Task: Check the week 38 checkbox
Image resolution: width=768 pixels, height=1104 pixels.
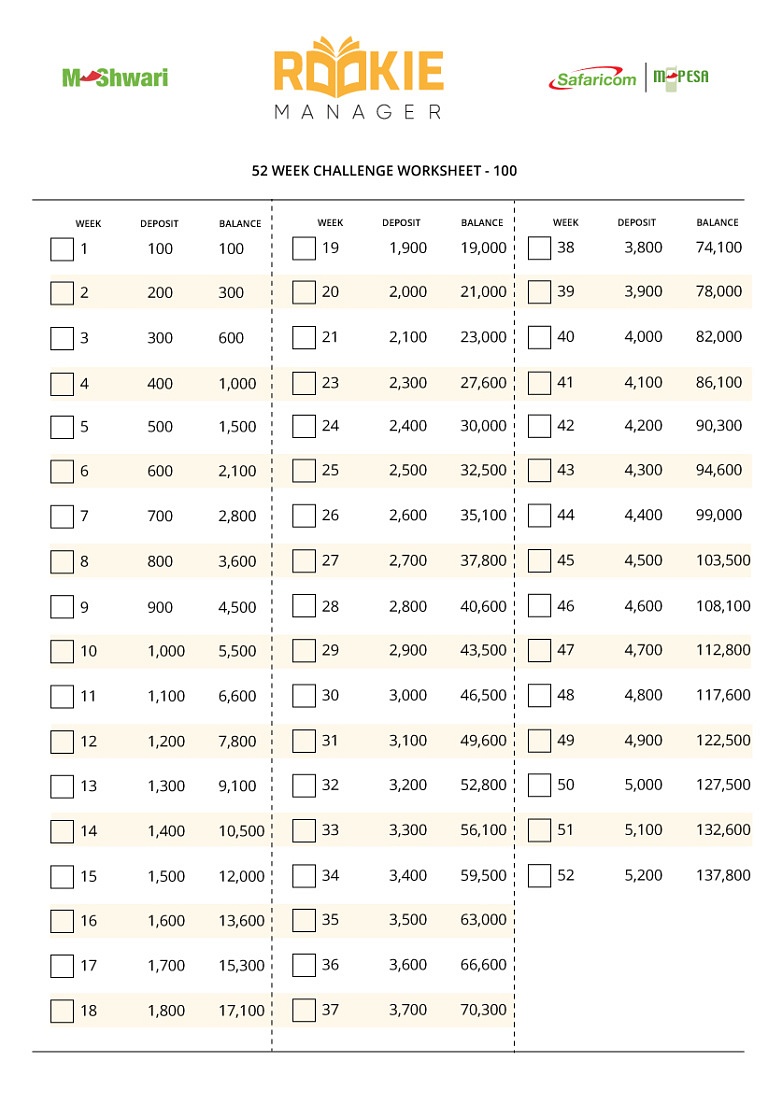Action: tap(539, 248)
